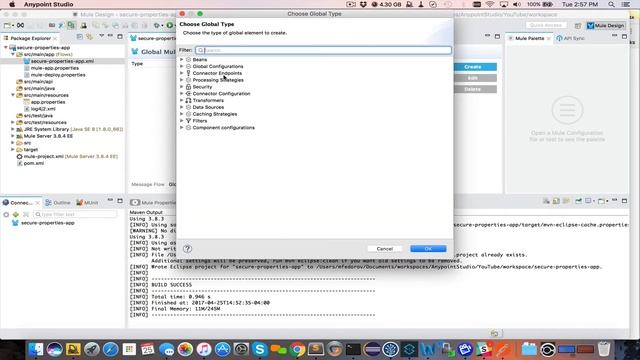Open the Message Flow tab

click(148, 184)
